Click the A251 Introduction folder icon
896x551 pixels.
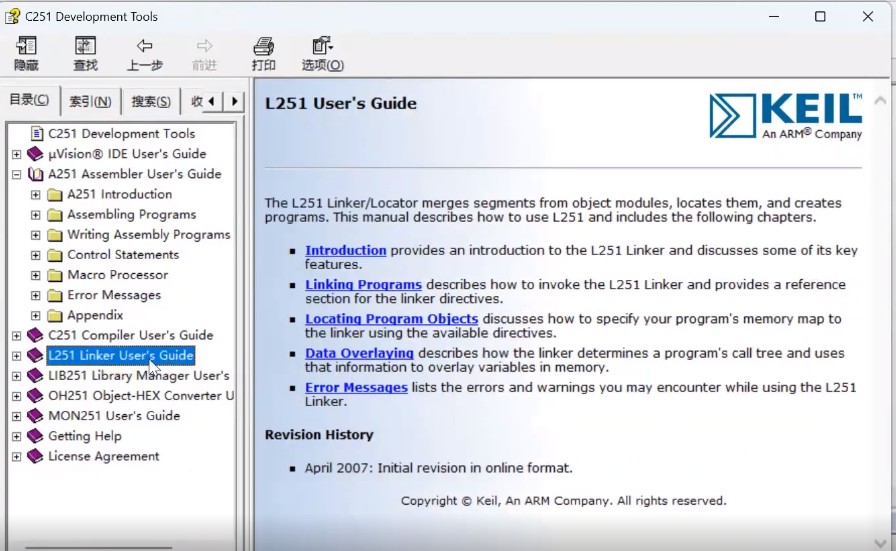pos(55,194)
